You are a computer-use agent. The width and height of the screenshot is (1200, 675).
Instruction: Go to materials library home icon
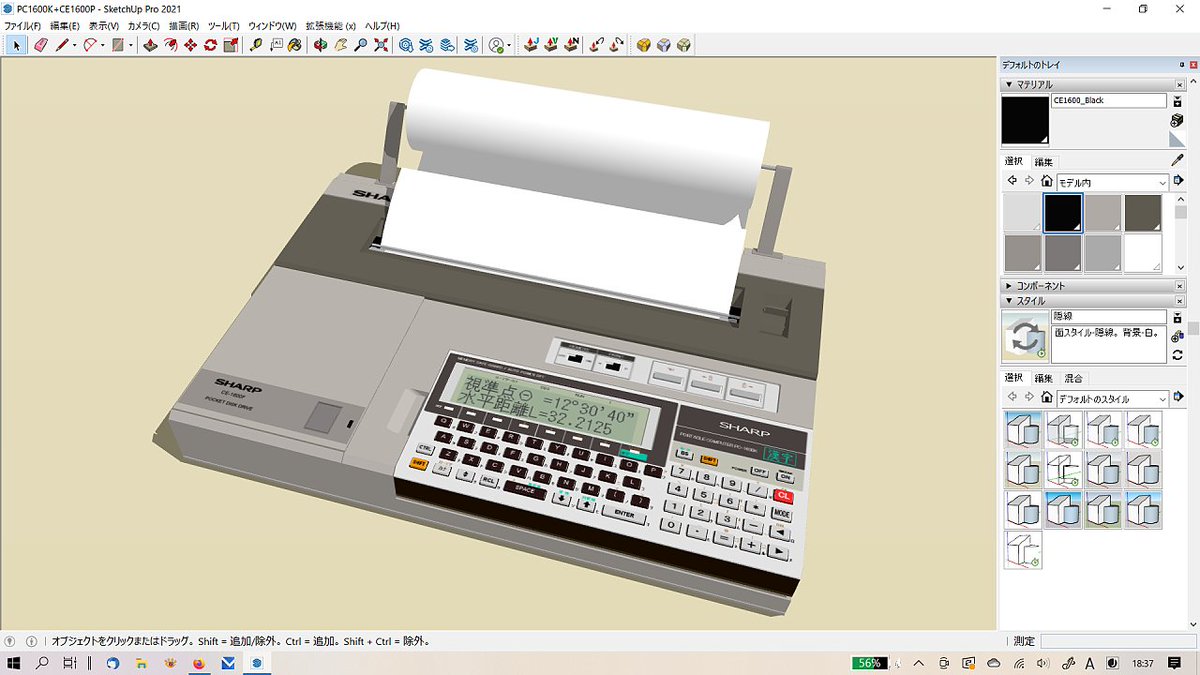[x=1046, y=182]
